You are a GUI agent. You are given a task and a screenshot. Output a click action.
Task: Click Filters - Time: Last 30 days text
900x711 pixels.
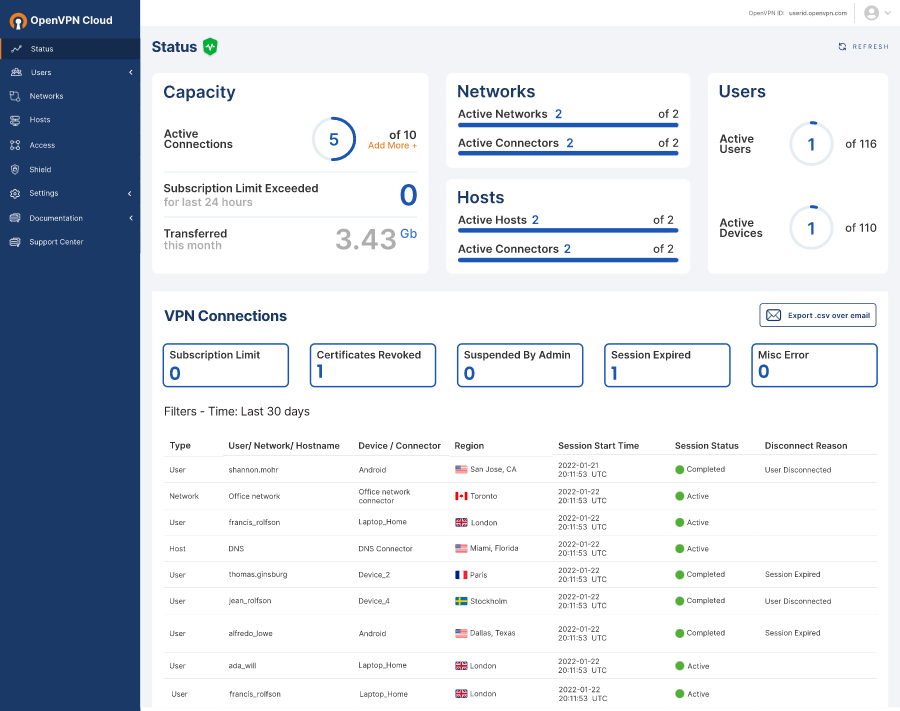pos(236,411)
